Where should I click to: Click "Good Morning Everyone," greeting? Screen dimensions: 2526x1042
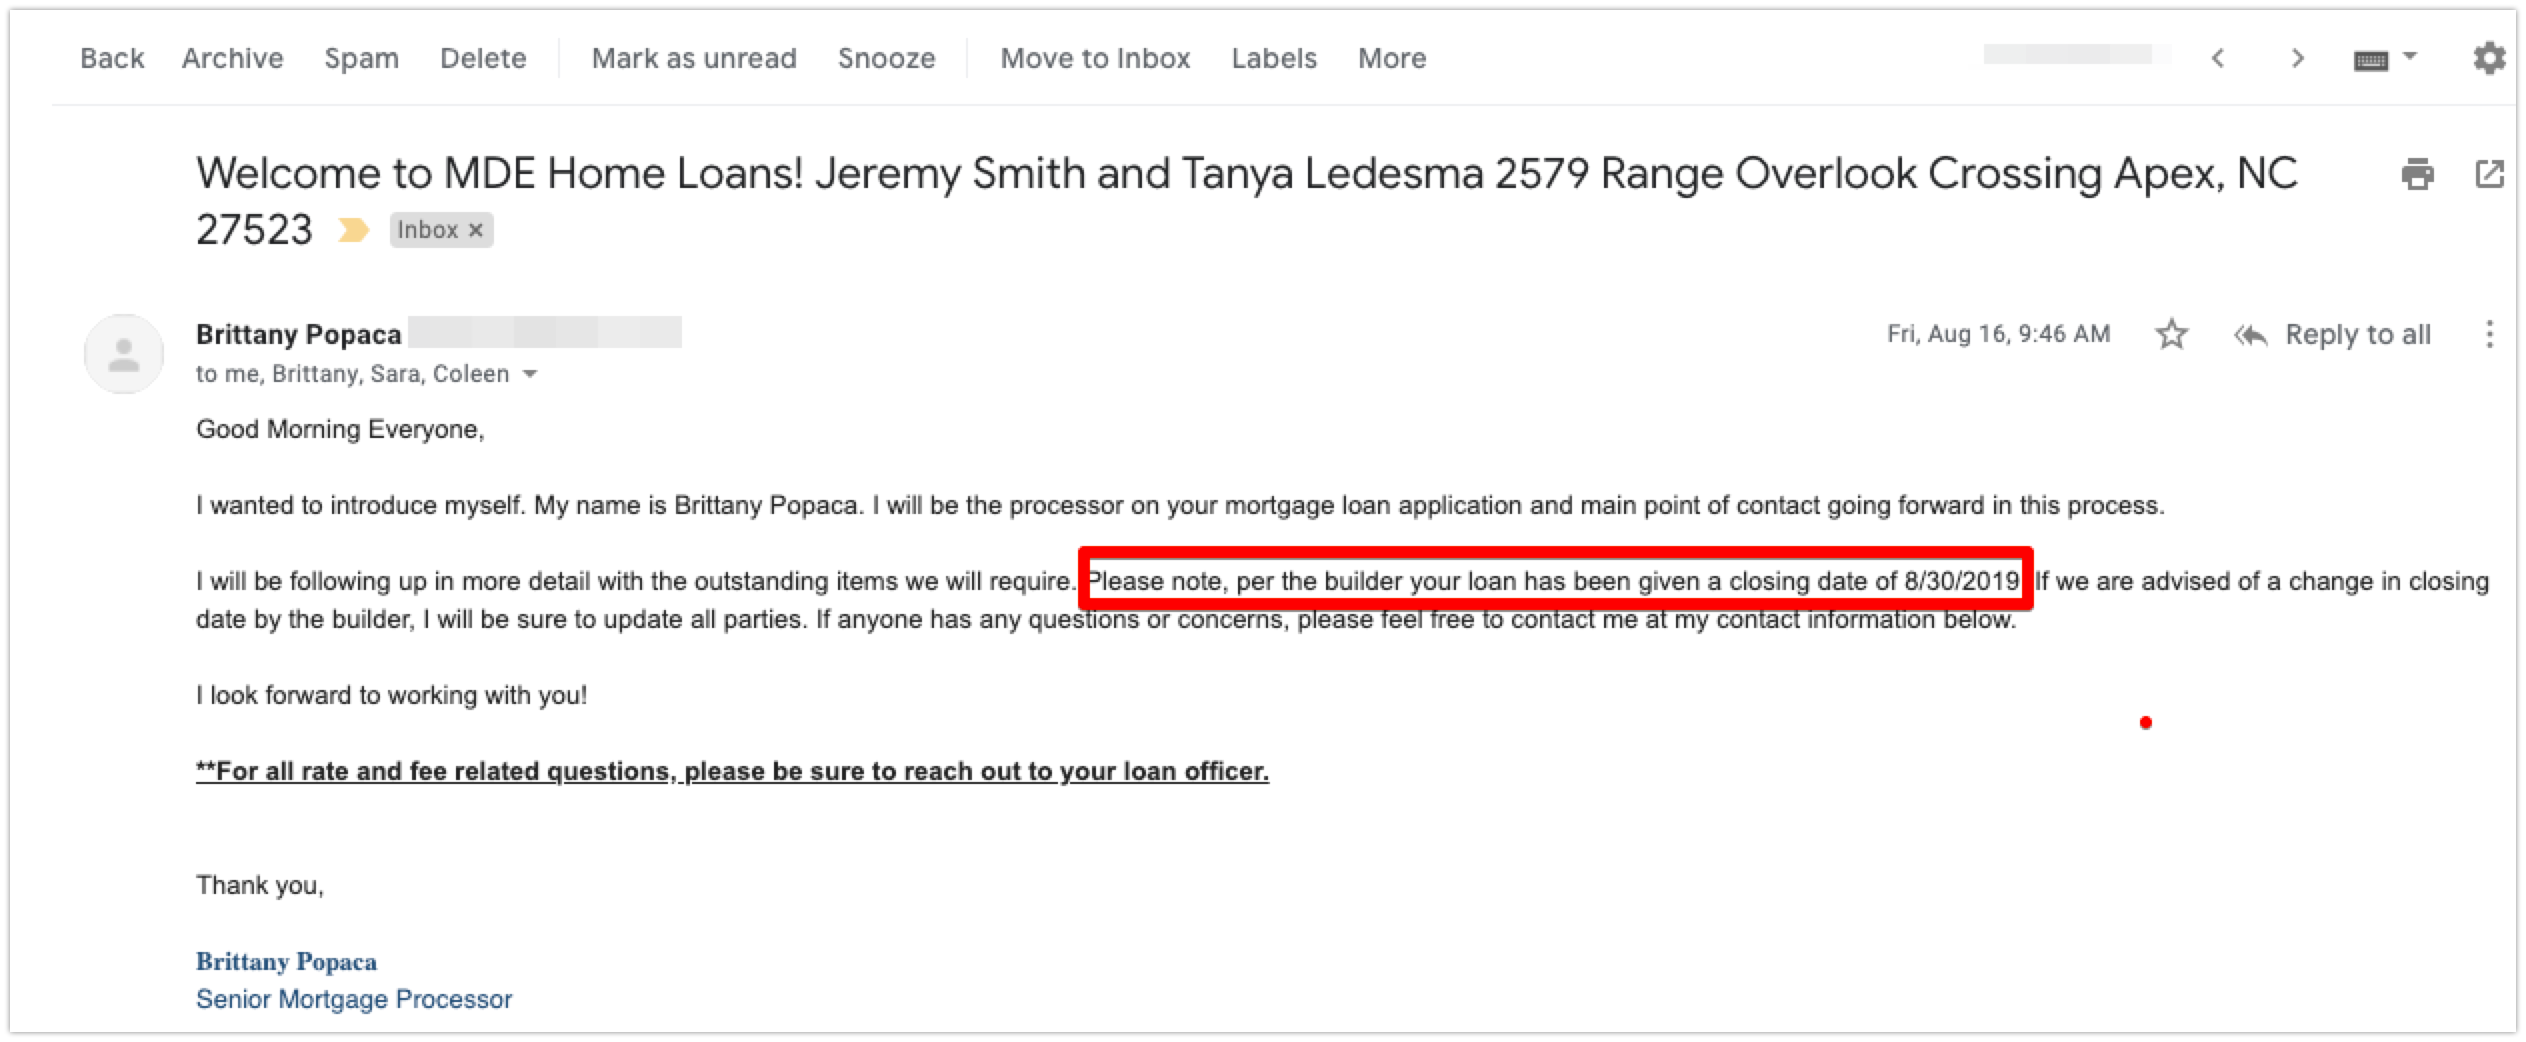click(x=340, y=430)
